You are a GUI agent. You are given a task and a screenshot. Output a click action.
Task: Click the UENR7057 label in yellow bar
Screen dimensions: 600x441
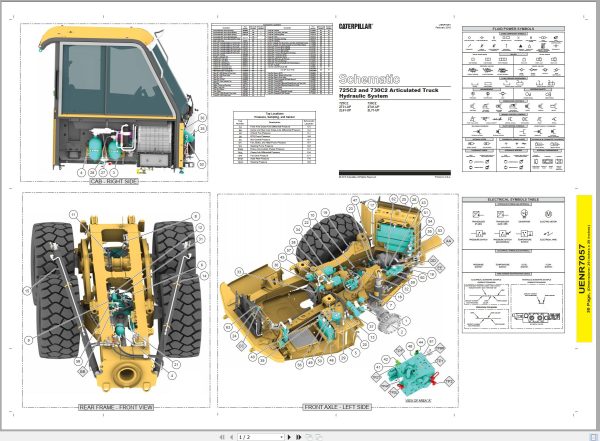click(x=582, y=269)
